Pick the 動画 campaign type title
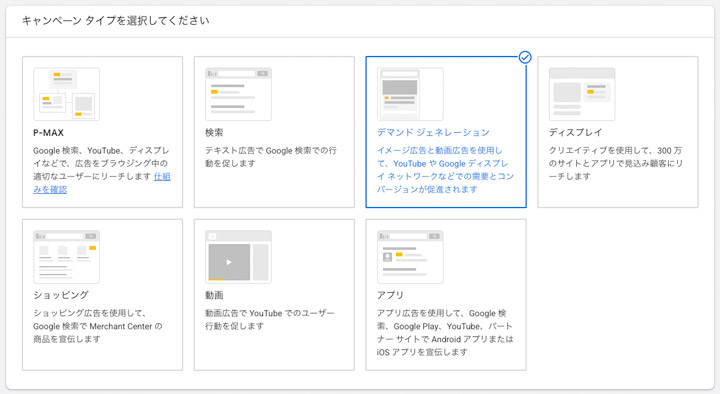 point(214,295)
